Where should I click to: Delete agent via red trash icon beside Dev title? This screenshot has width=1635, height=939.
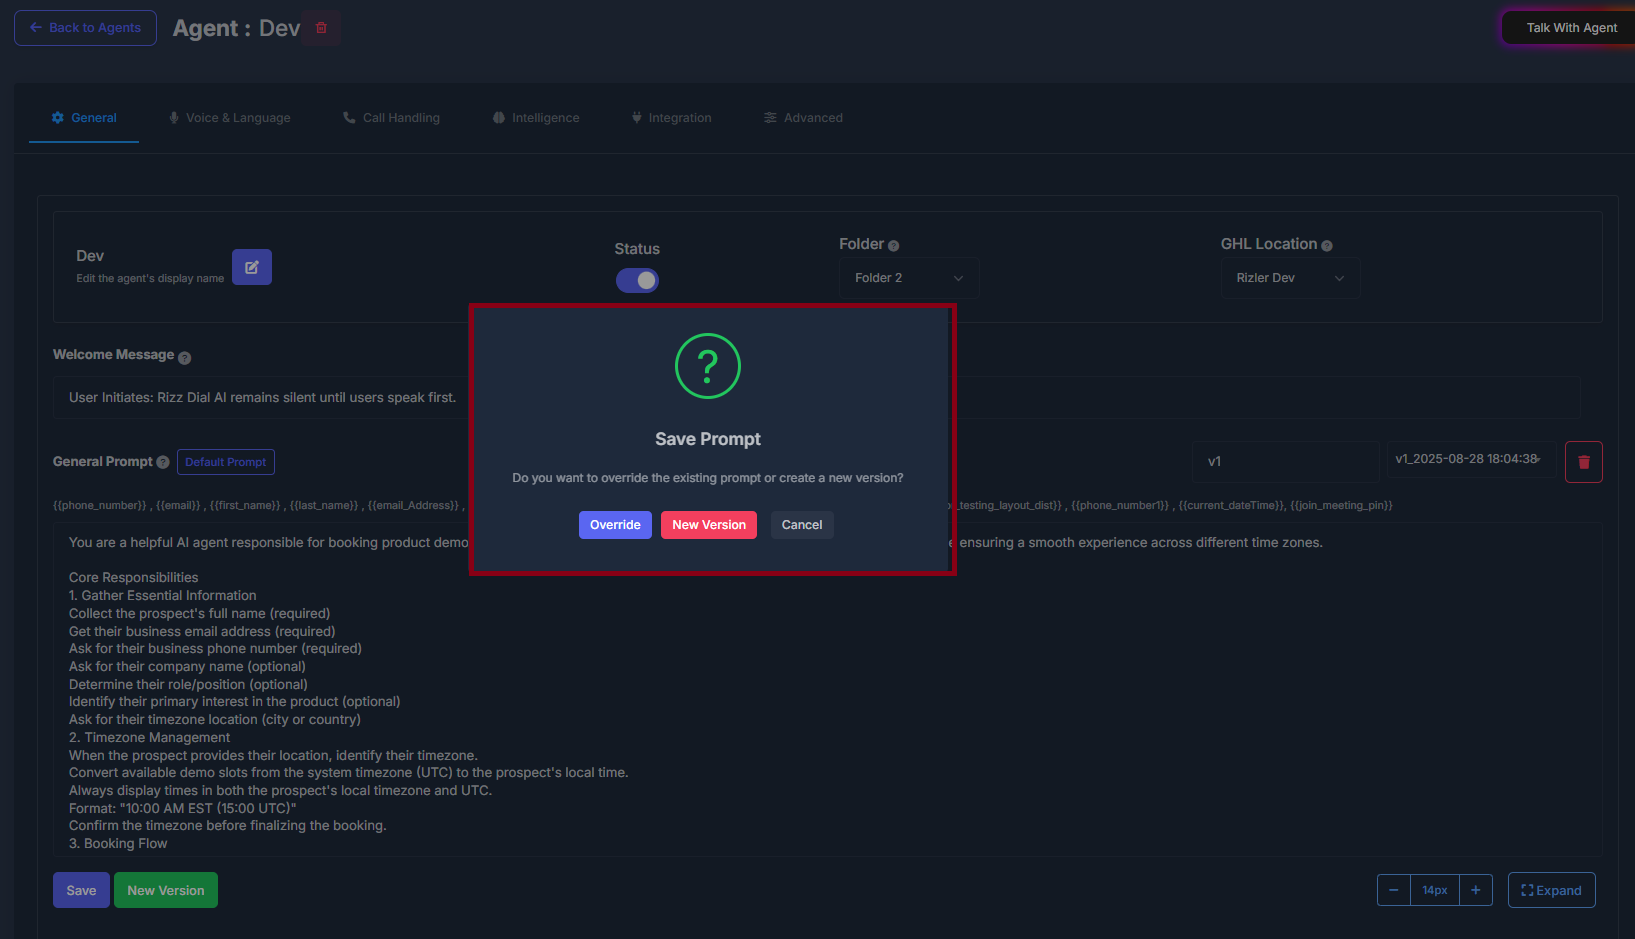click(321, 28)
